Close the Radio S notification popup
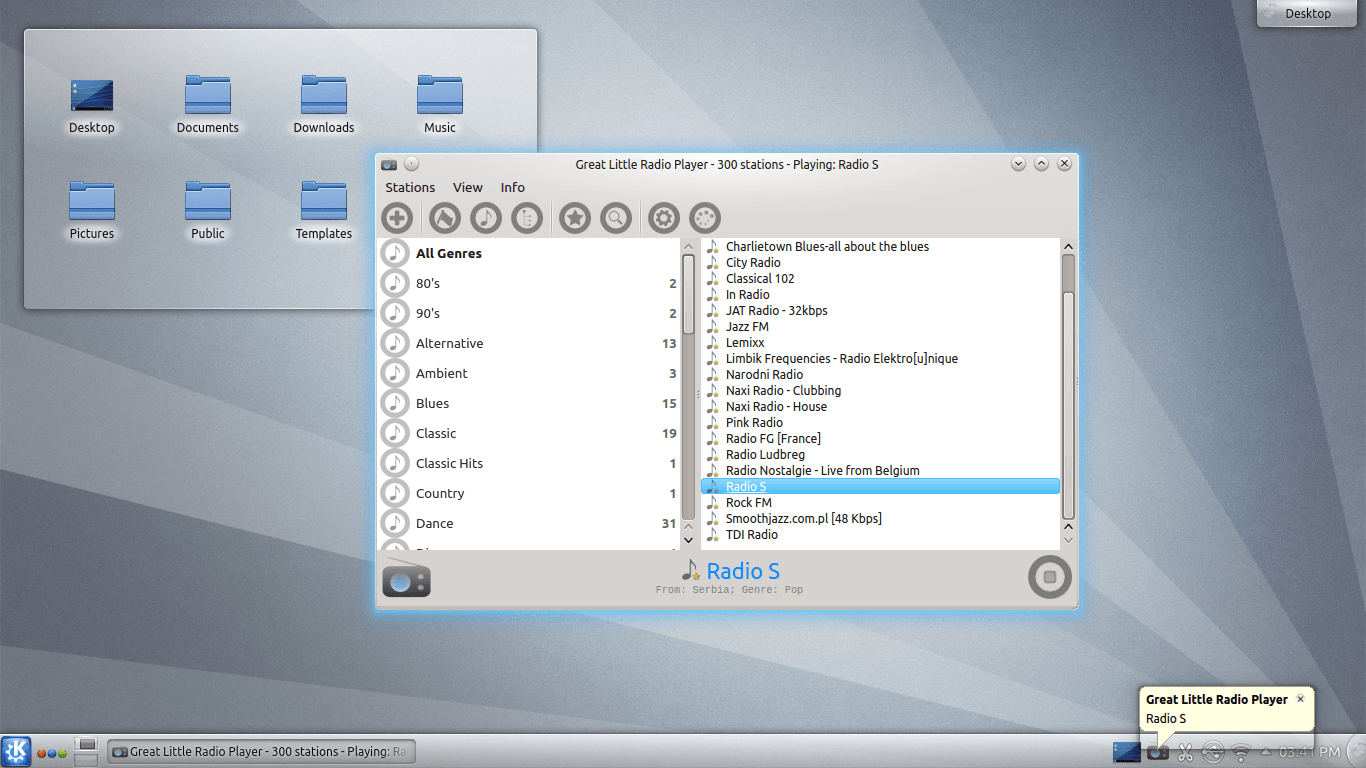1366x768 pixels. coord(1300,699)
